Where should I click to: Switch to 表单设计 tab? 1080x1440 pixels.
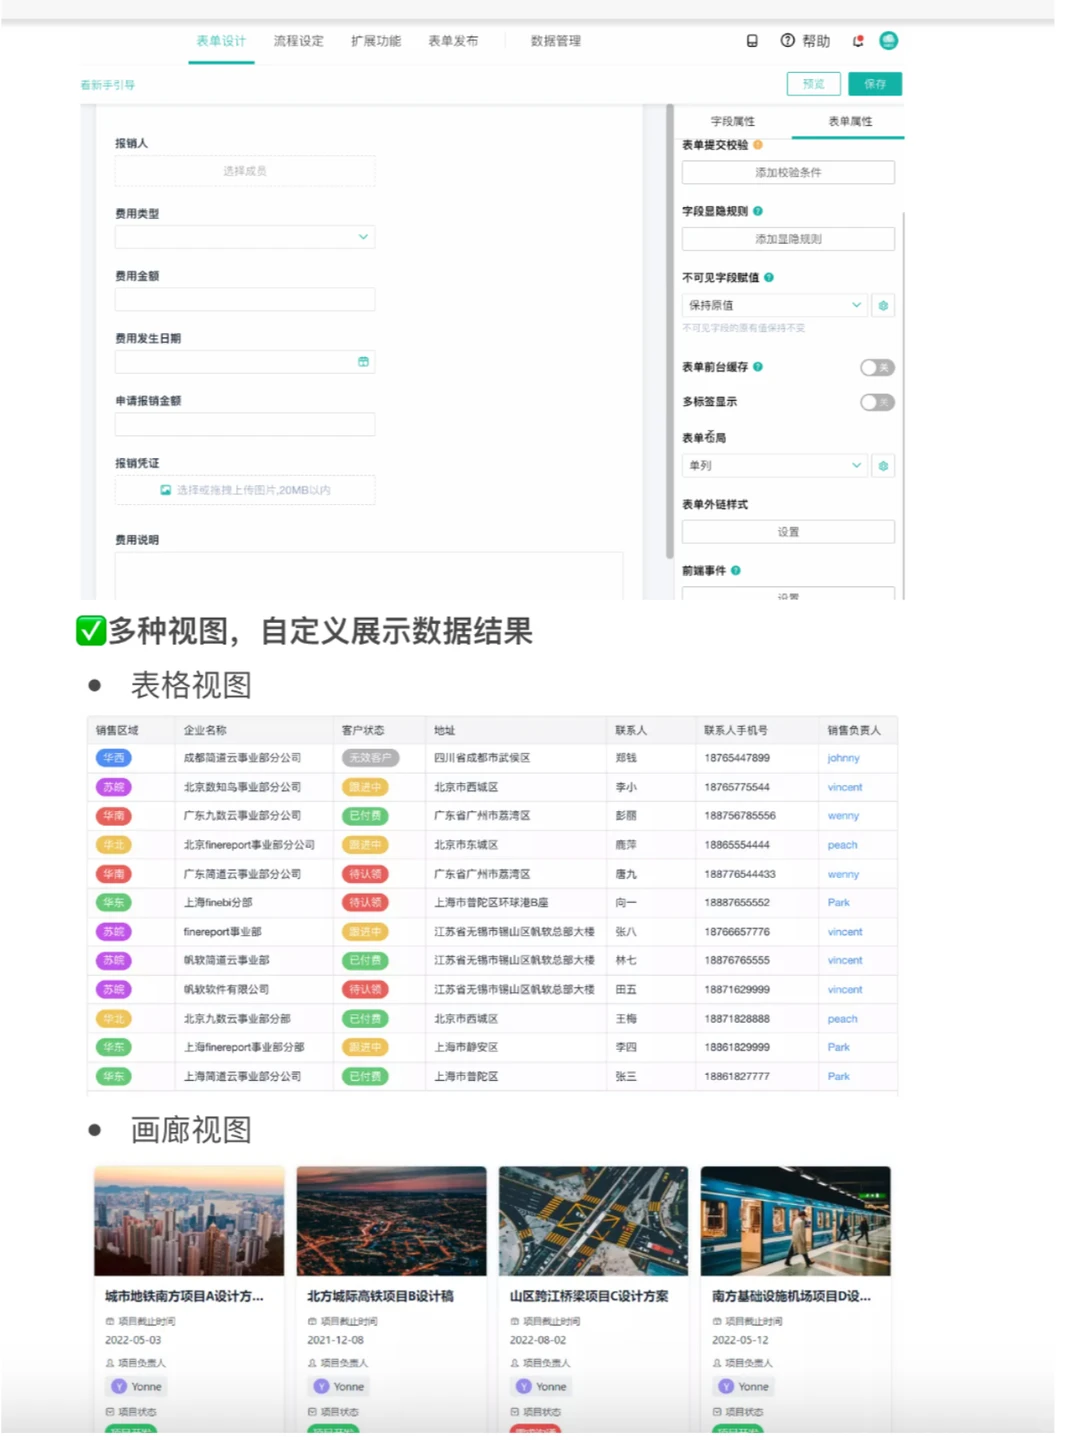tap(221, 41)
